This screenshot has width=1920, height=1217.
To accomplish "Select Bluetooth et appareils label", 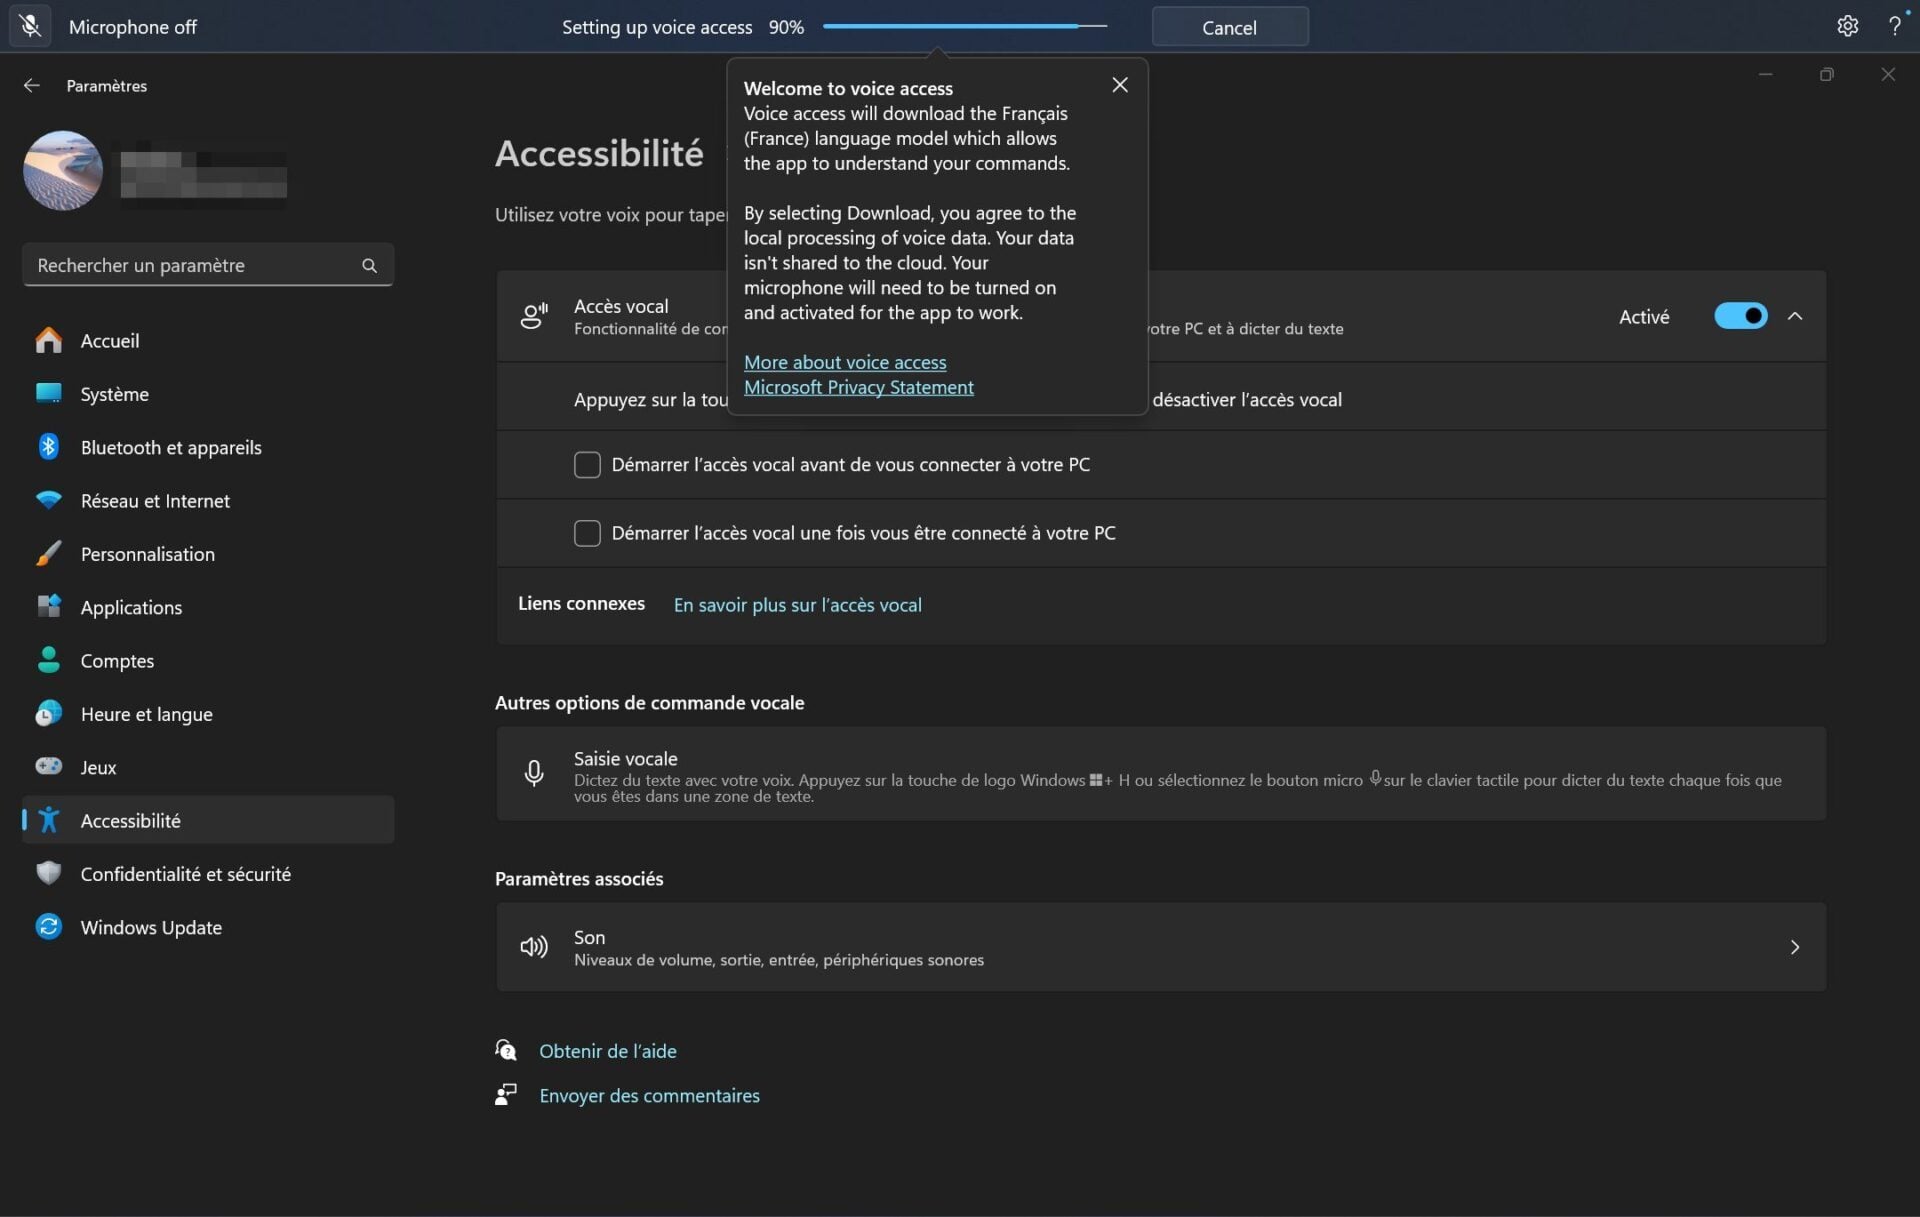I will coord(171,448).
